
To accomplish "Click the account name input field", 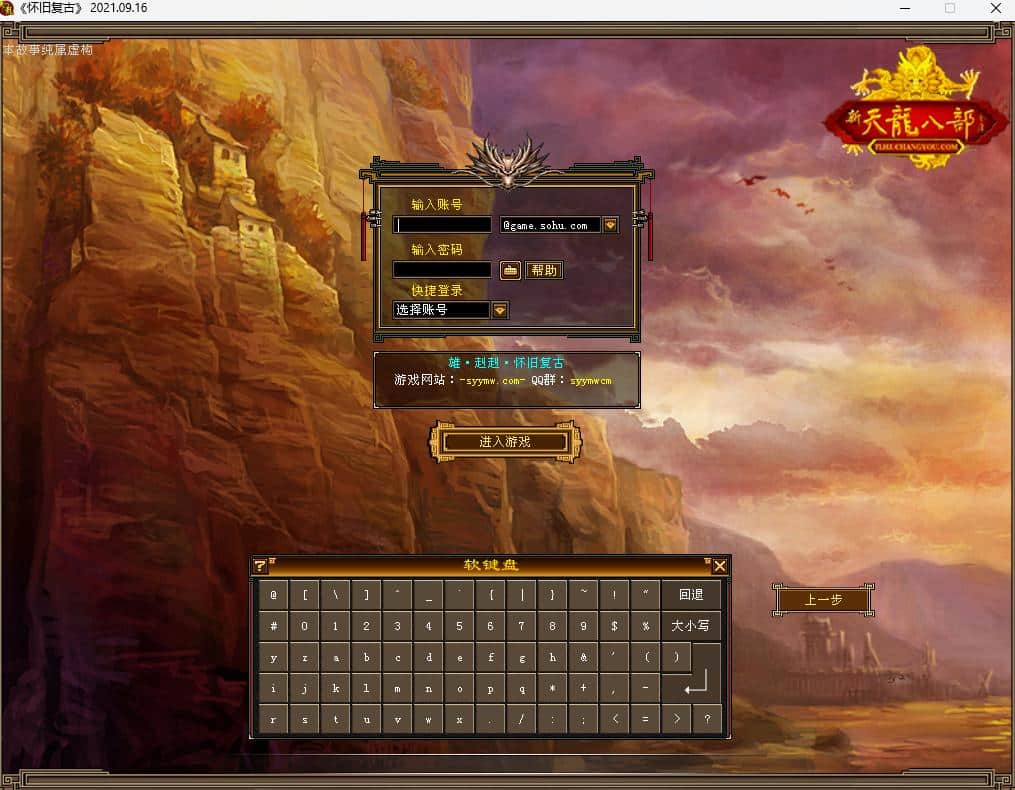I will coord(440,225).
